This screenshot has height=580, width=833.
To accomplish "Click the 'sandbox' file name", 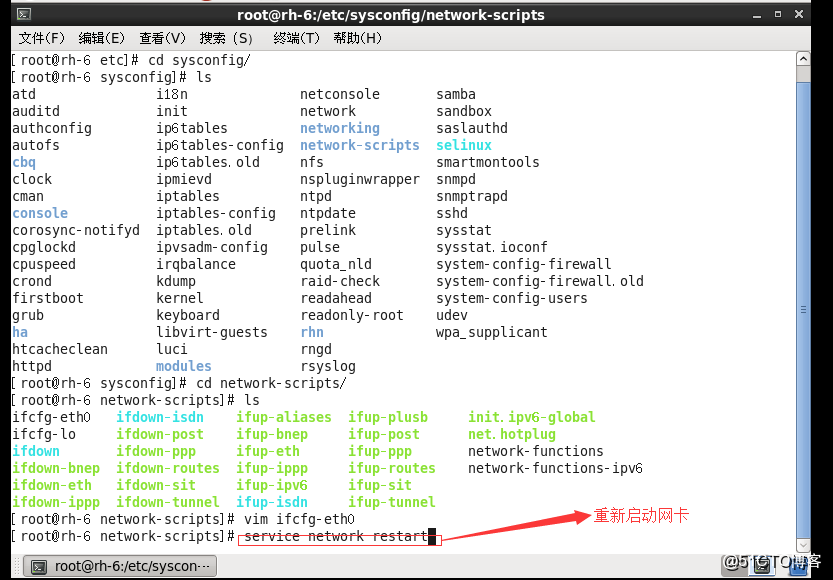I will 464,112.
